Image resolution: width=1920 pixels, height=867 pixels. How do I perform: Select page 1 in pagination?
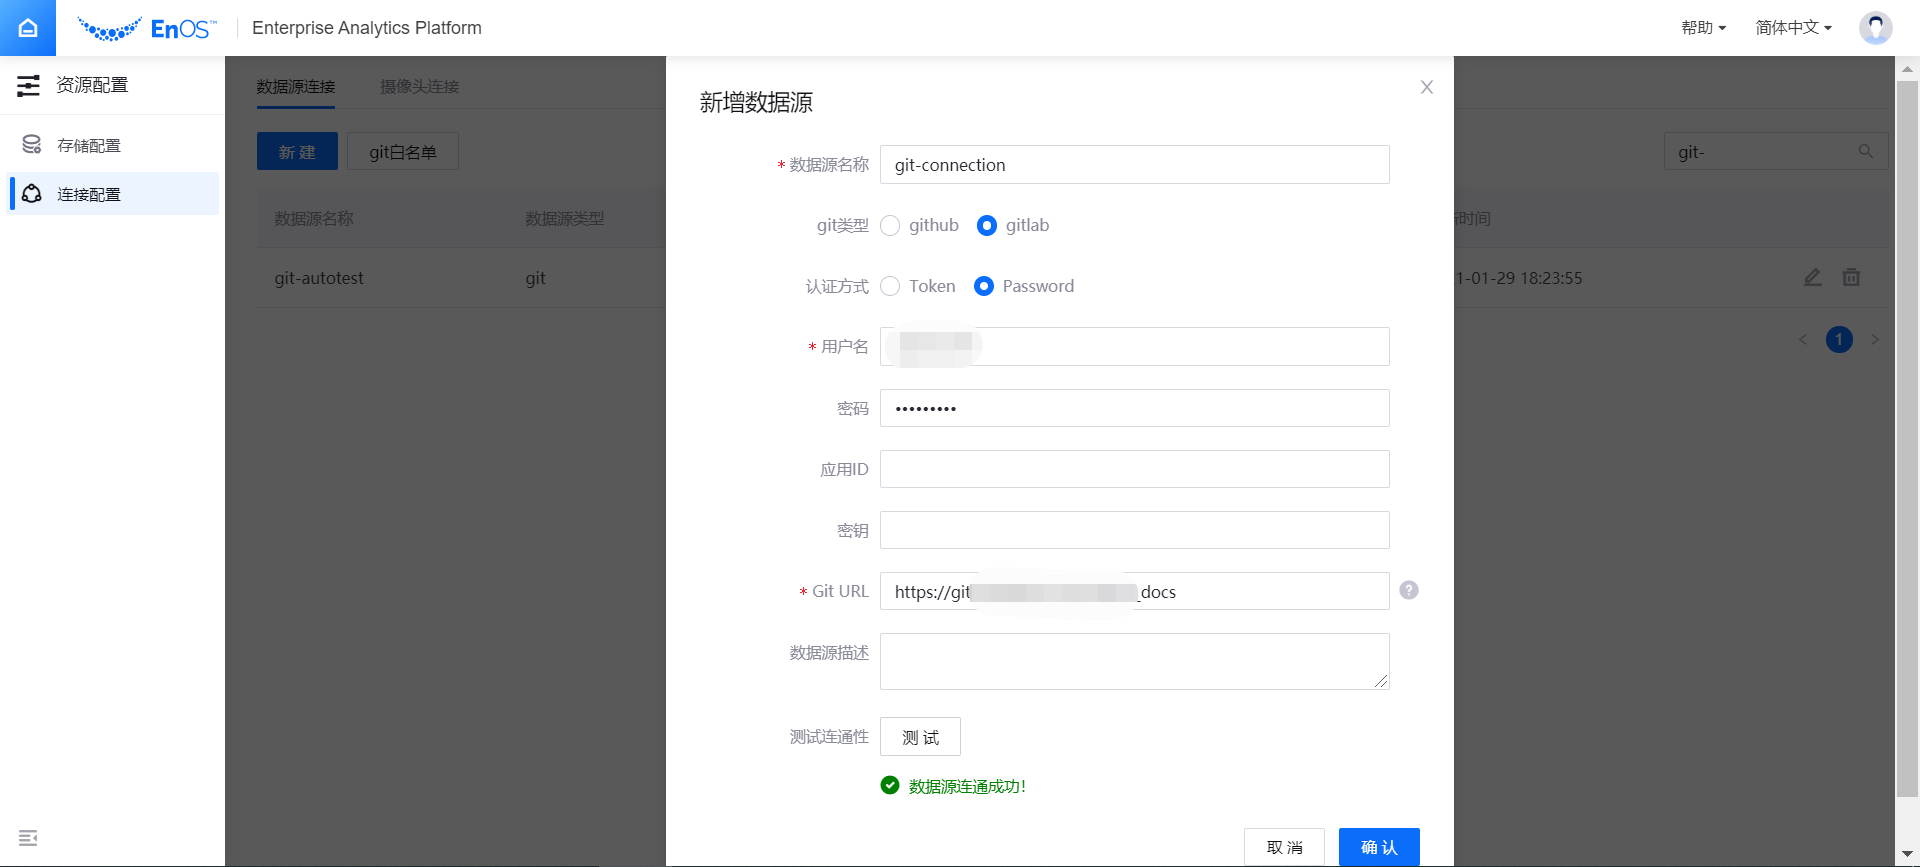click(x=1839, y=340)
